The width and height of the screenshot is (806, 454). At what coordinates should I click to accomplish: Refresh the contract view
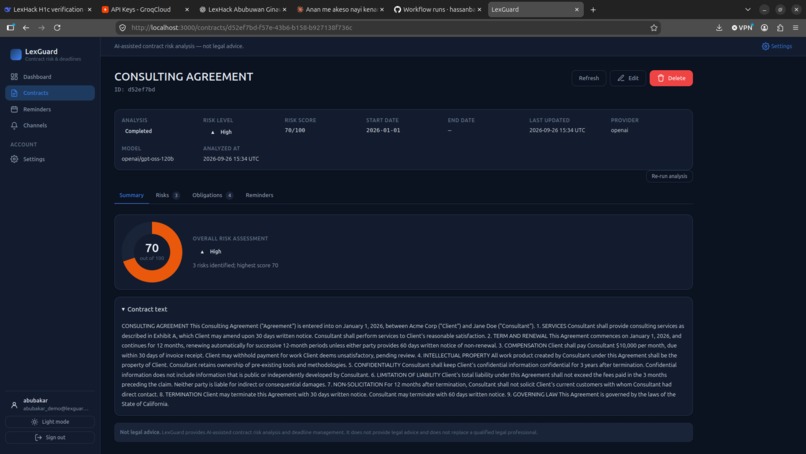[x=589, y=78]
